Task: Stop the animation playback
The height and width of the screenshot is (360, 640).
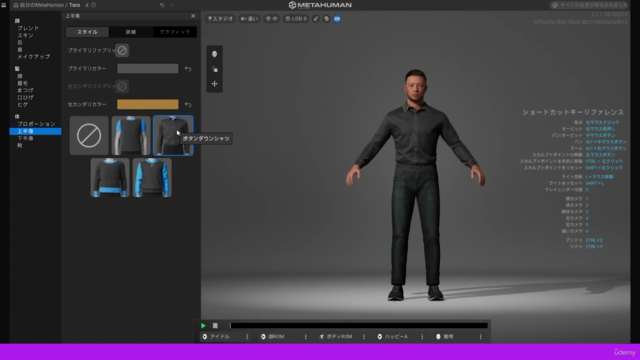Action: tap(215, 326)
